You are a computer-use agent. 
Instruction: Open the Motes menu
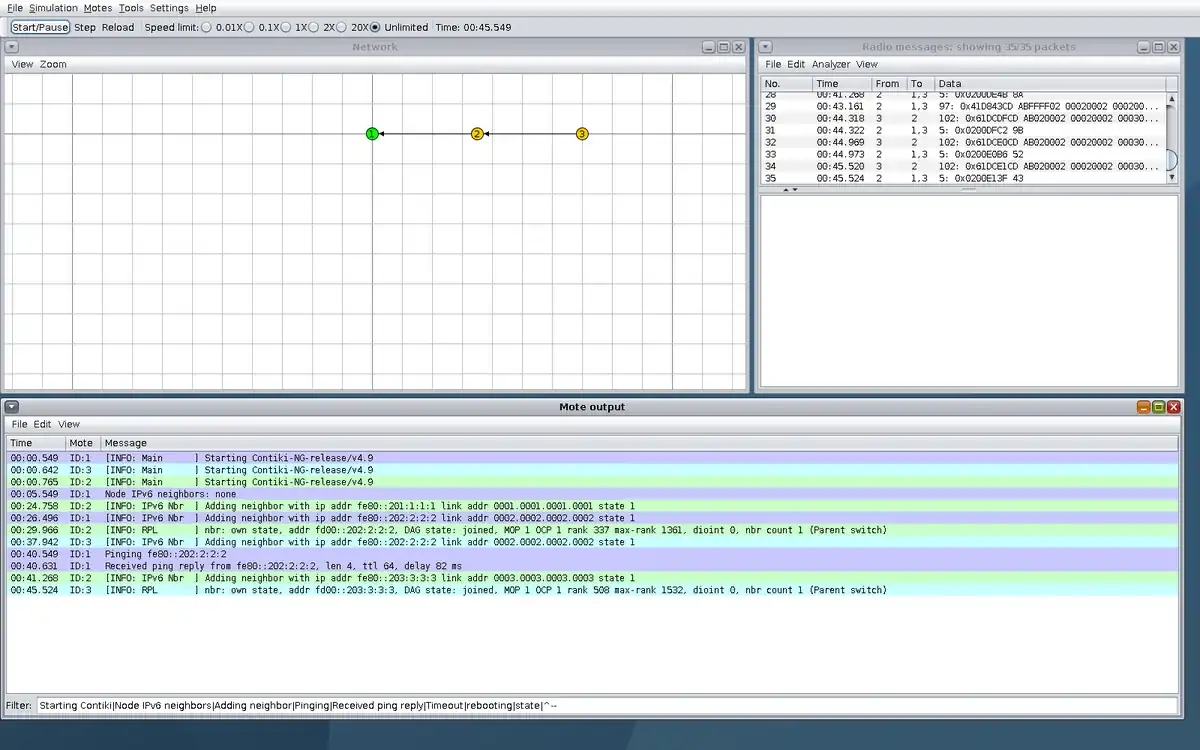(98, 8)
